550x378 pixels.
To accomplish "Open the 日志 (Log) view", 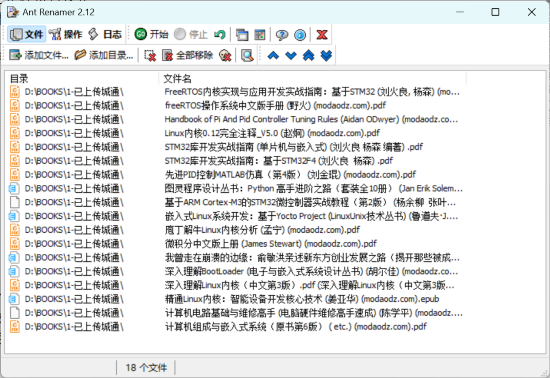I will click(x=105, y=34).
